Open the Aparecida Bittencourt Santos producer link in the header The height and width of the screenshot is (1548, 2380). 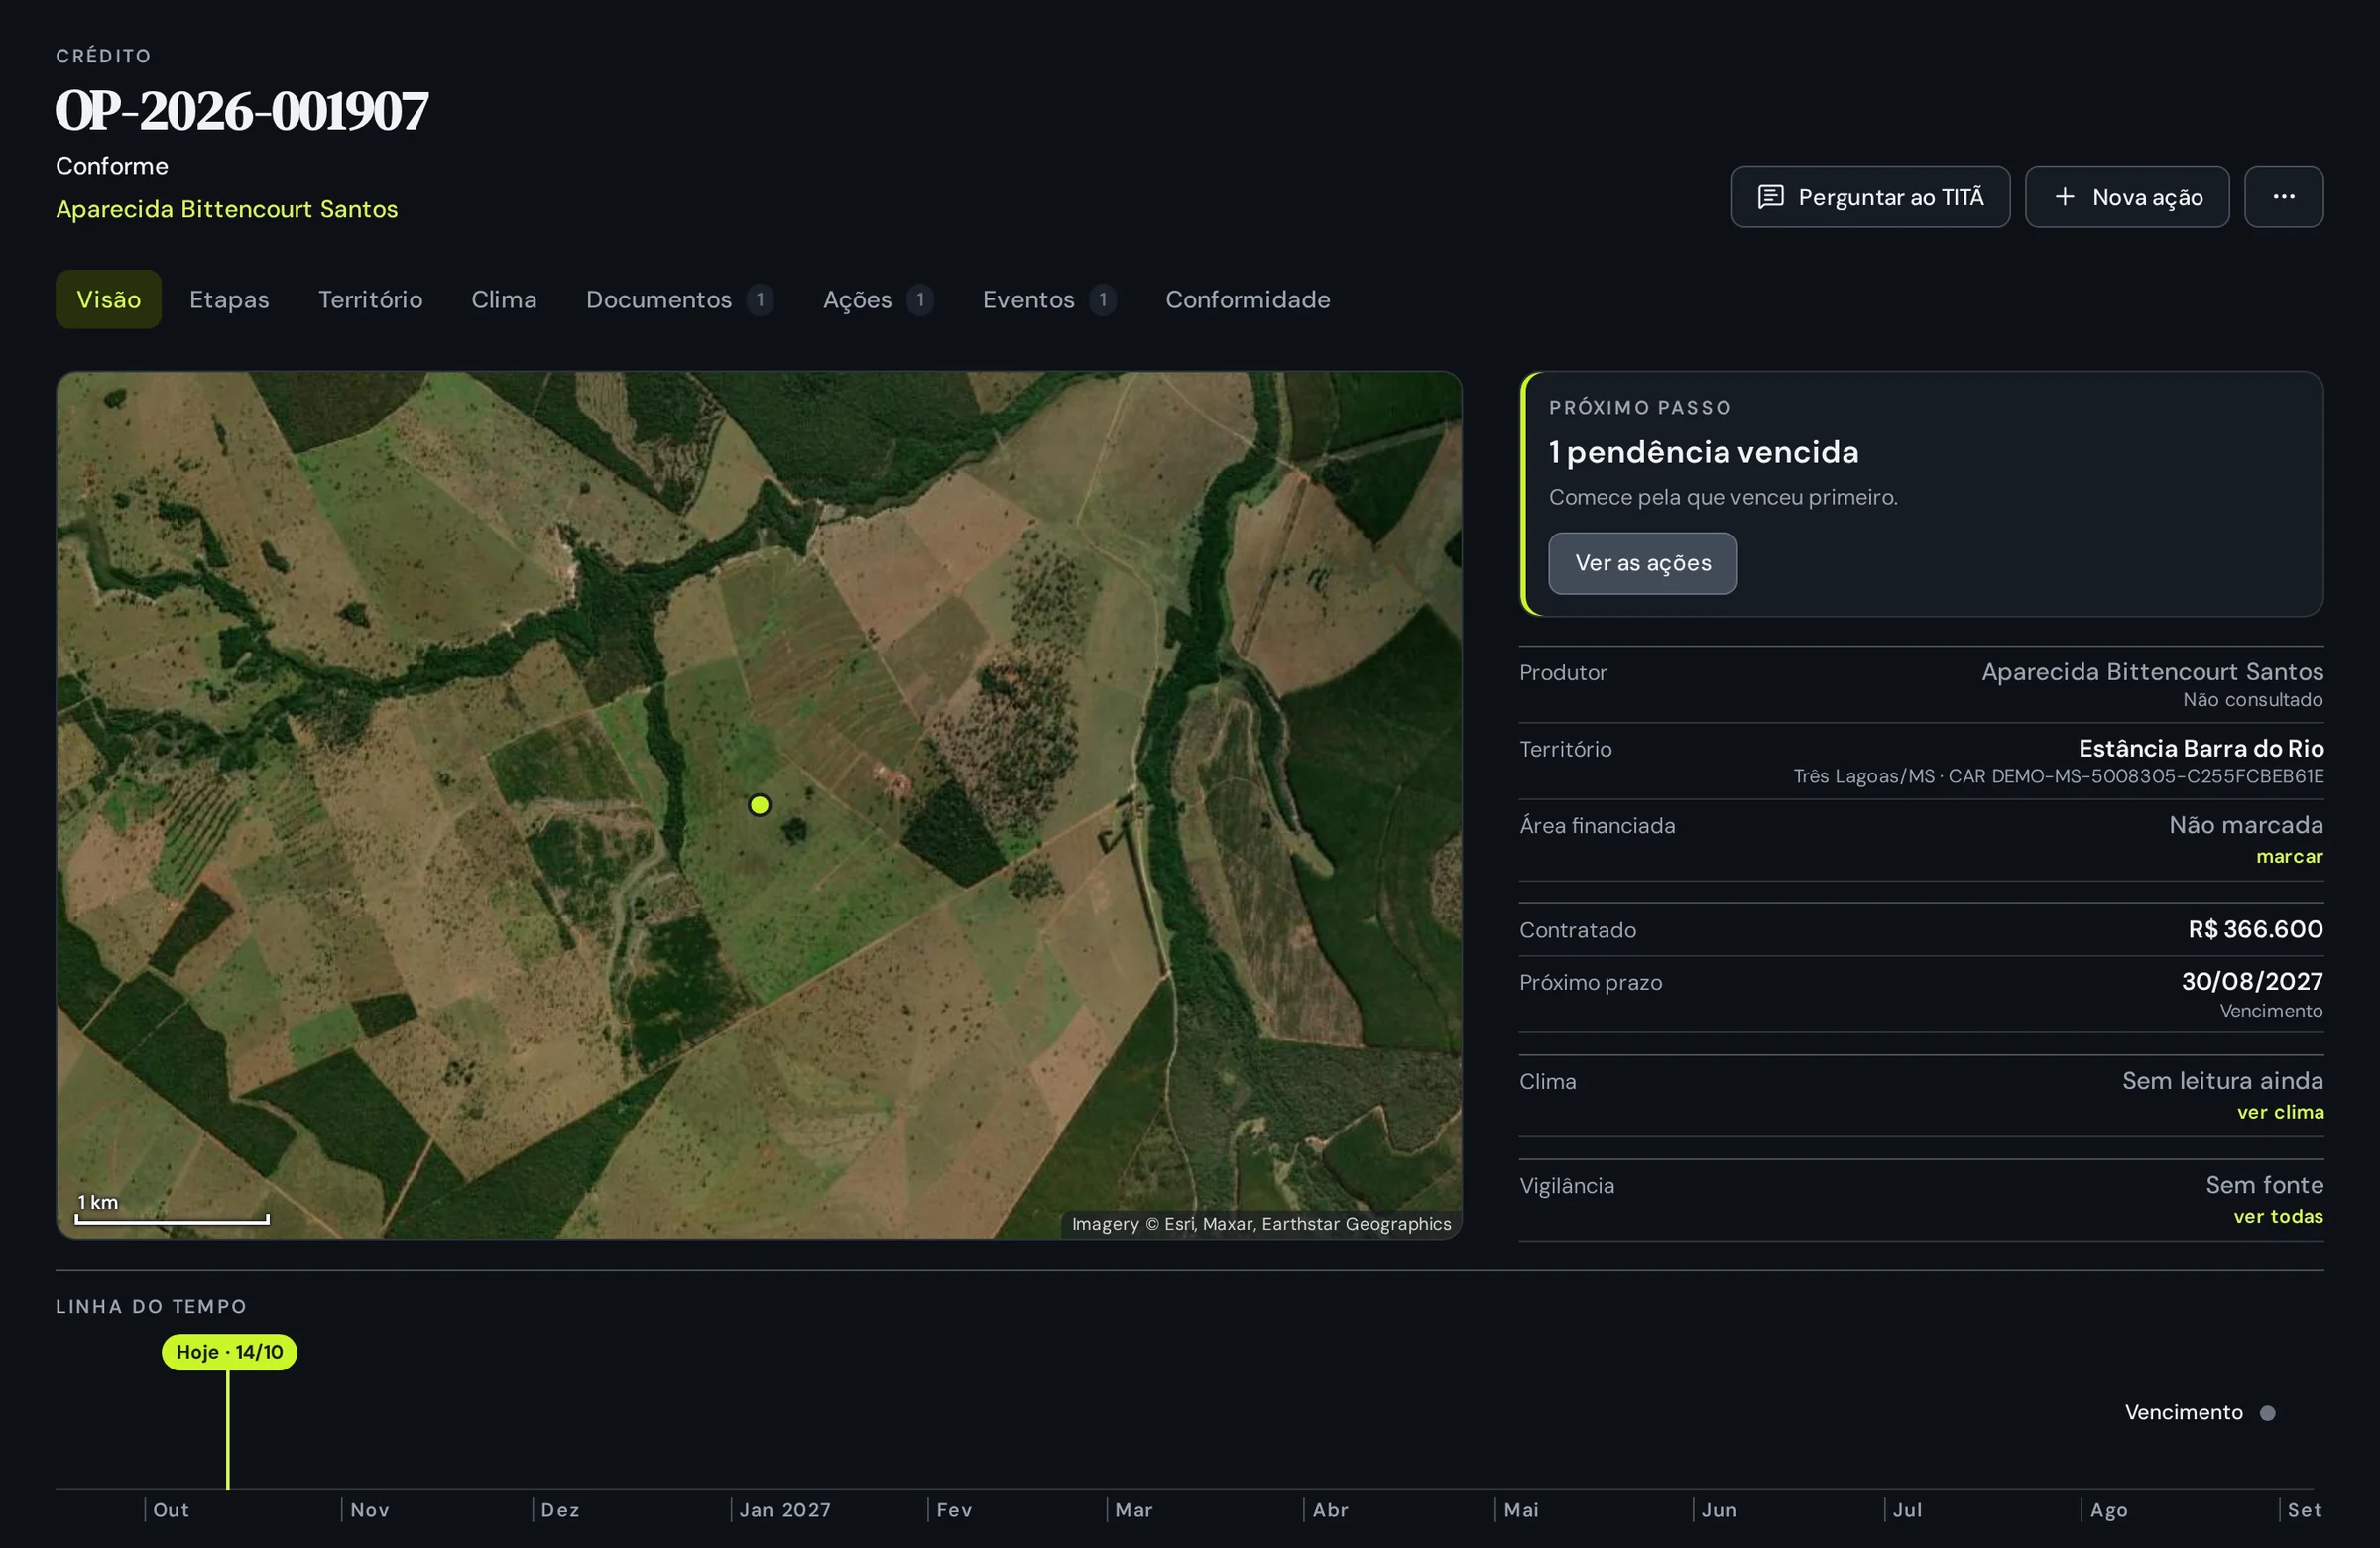(x=227, y=209)
